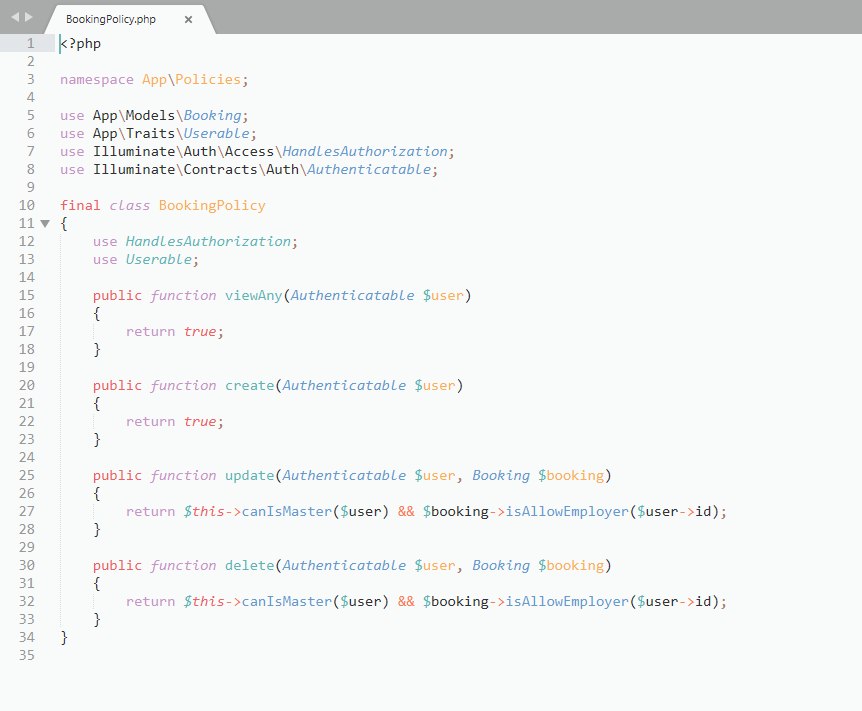Click 'Authenticatable' in line 8 import
Image resolution: width=862 pixels, height=711 pixels.
(x=369, y=169)
